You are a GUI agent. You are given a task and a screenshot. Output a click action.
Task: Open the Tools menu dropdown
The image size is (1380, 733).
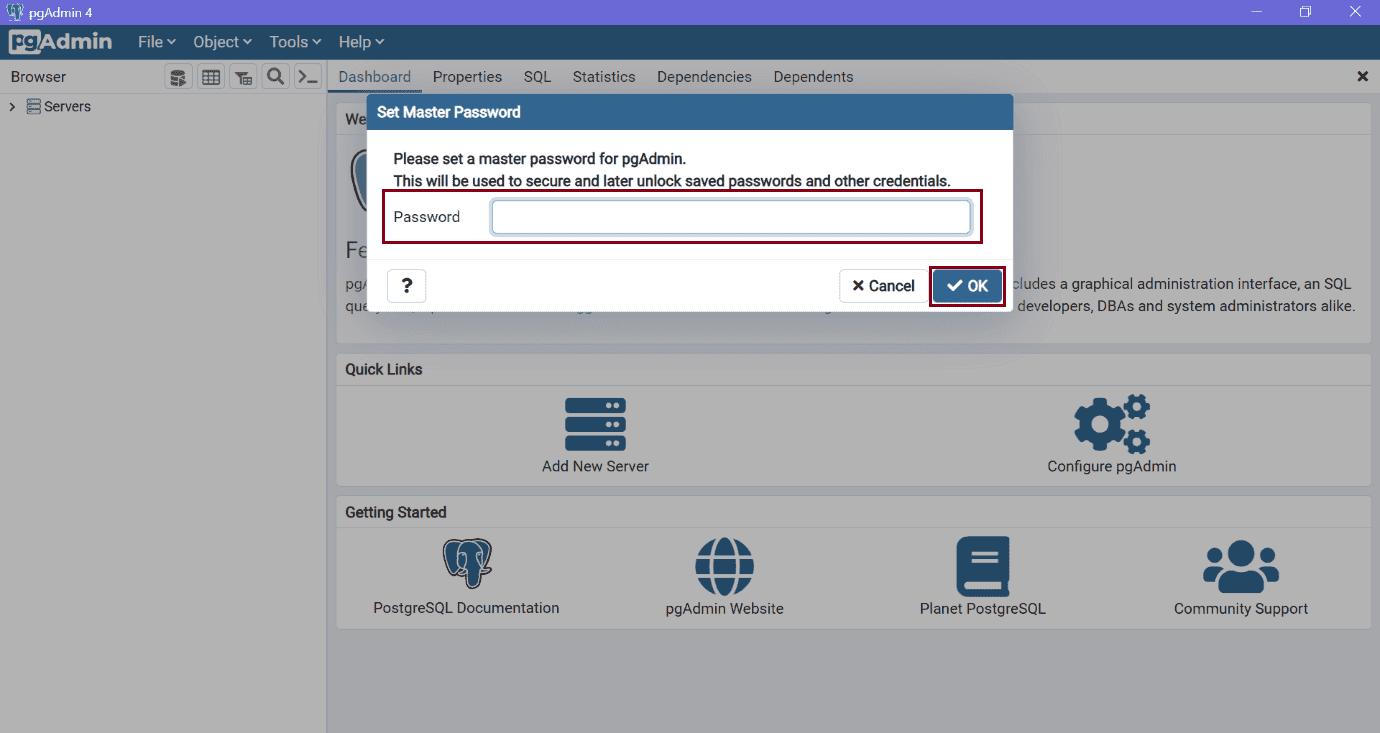295,42
